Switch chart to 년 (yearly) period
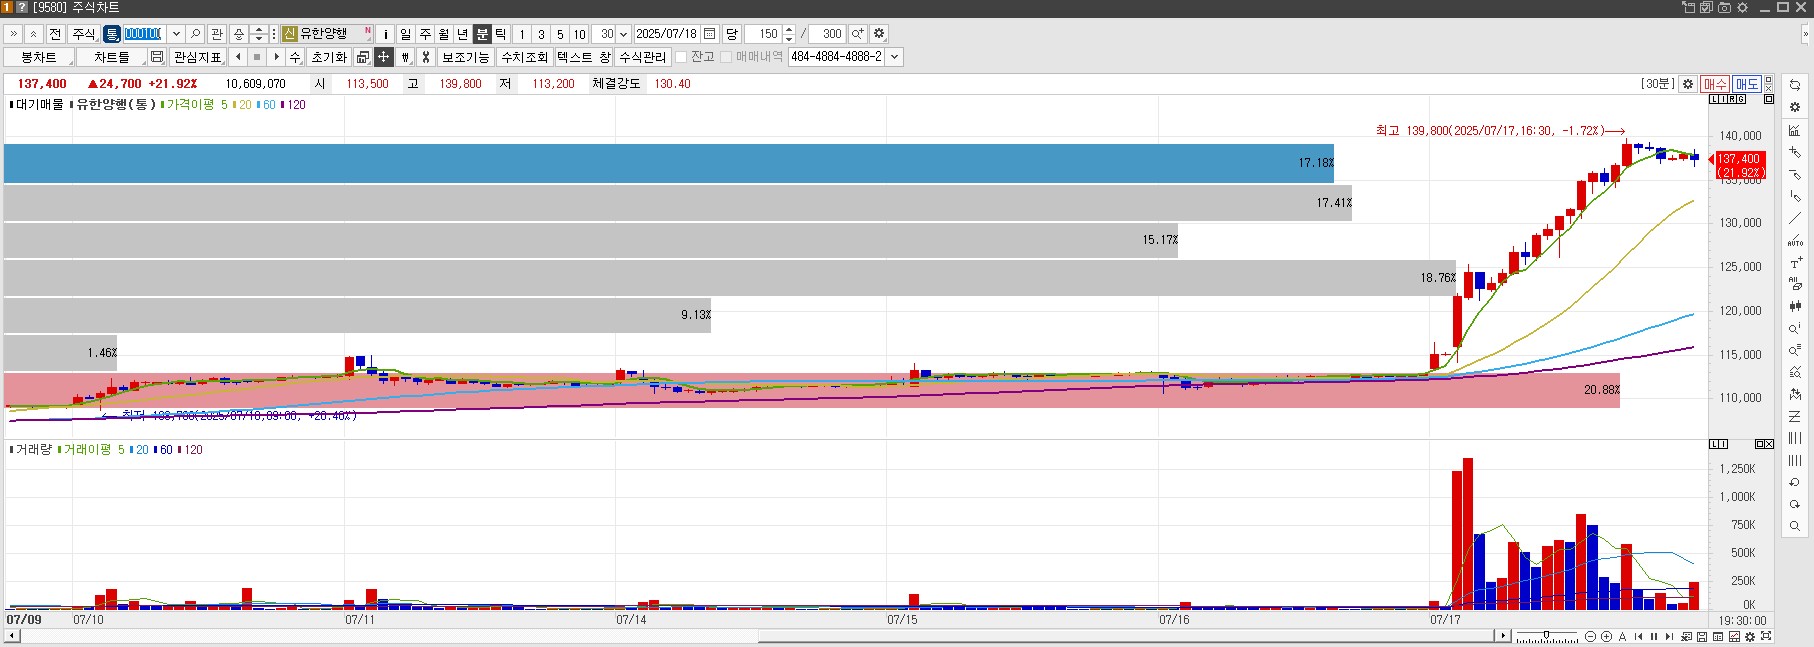 point(463,34)
